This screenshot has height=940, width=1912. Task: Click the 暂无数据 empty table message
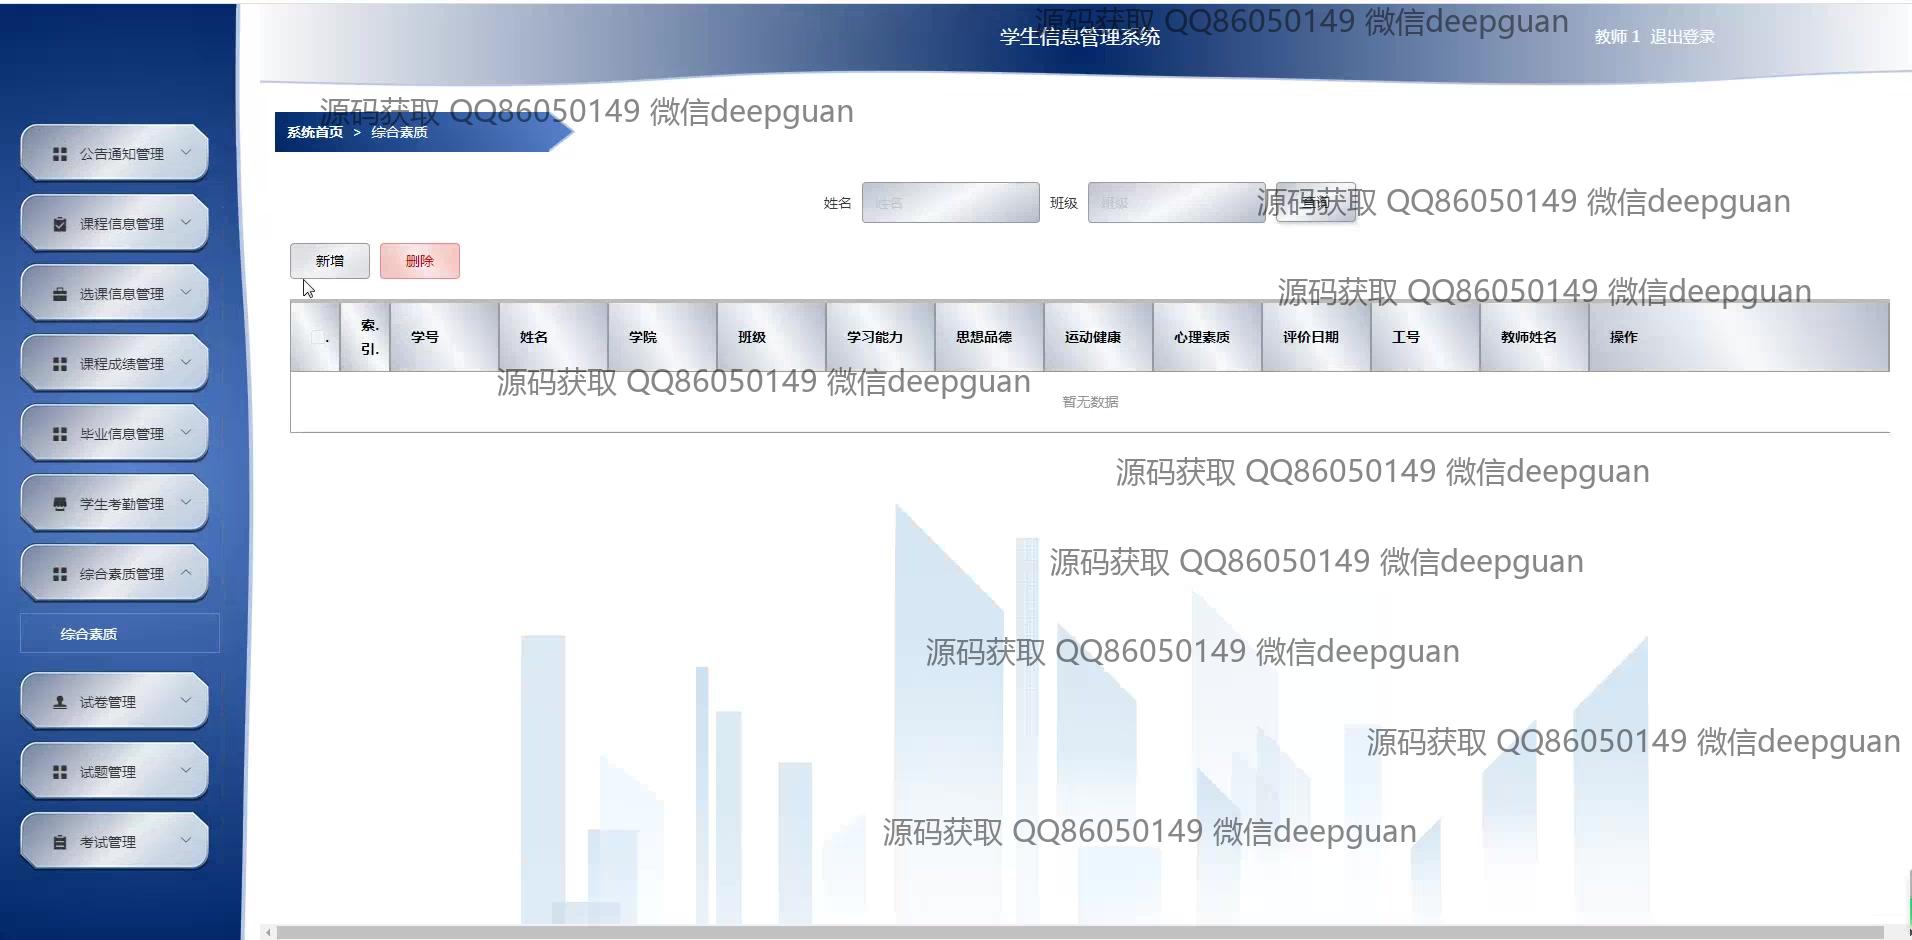[1090, 402]
